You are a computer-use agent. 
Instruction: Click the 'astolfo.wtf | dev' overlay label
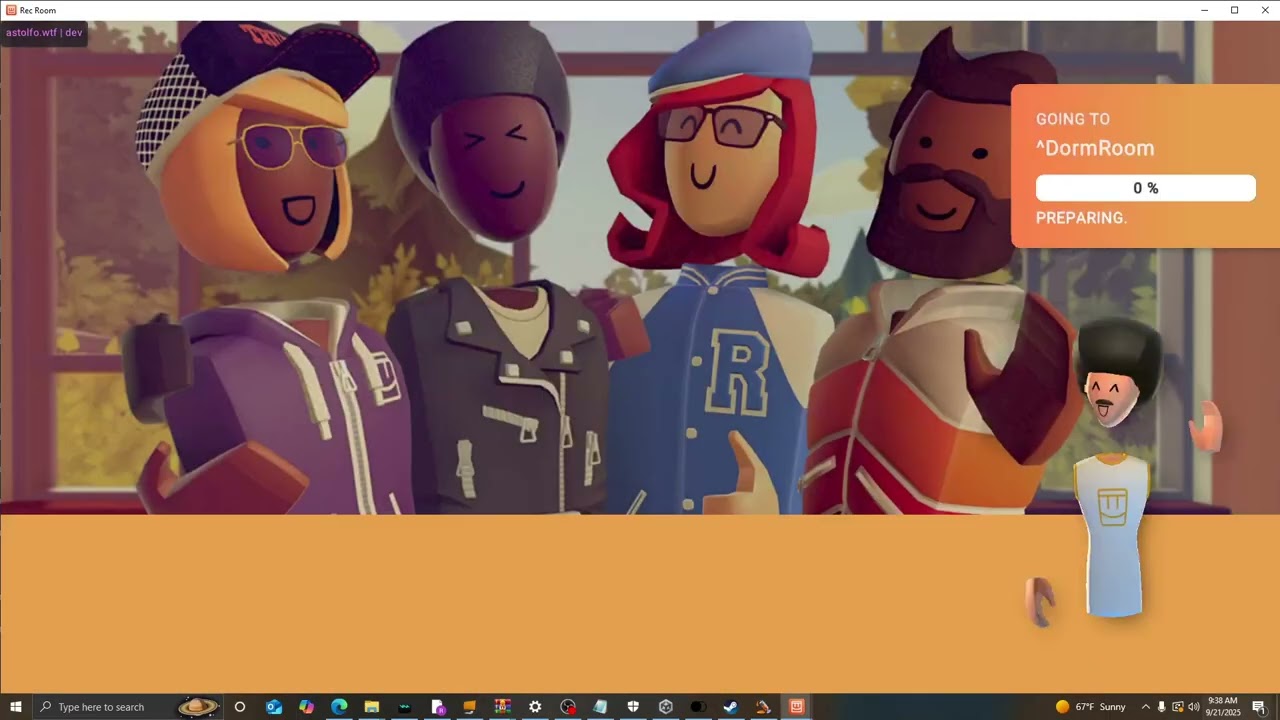click(x=44, y=33)
